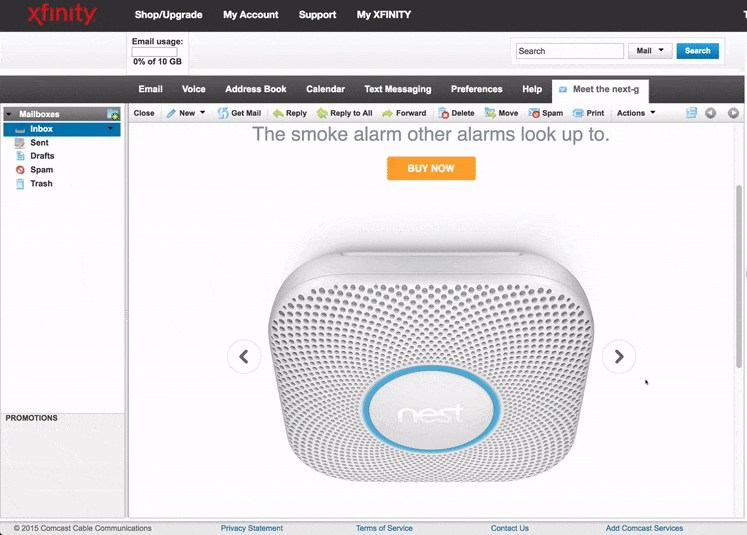Click the Sent folder icon
The height and width of the screenshot is (535, 747).
[20, 142]
